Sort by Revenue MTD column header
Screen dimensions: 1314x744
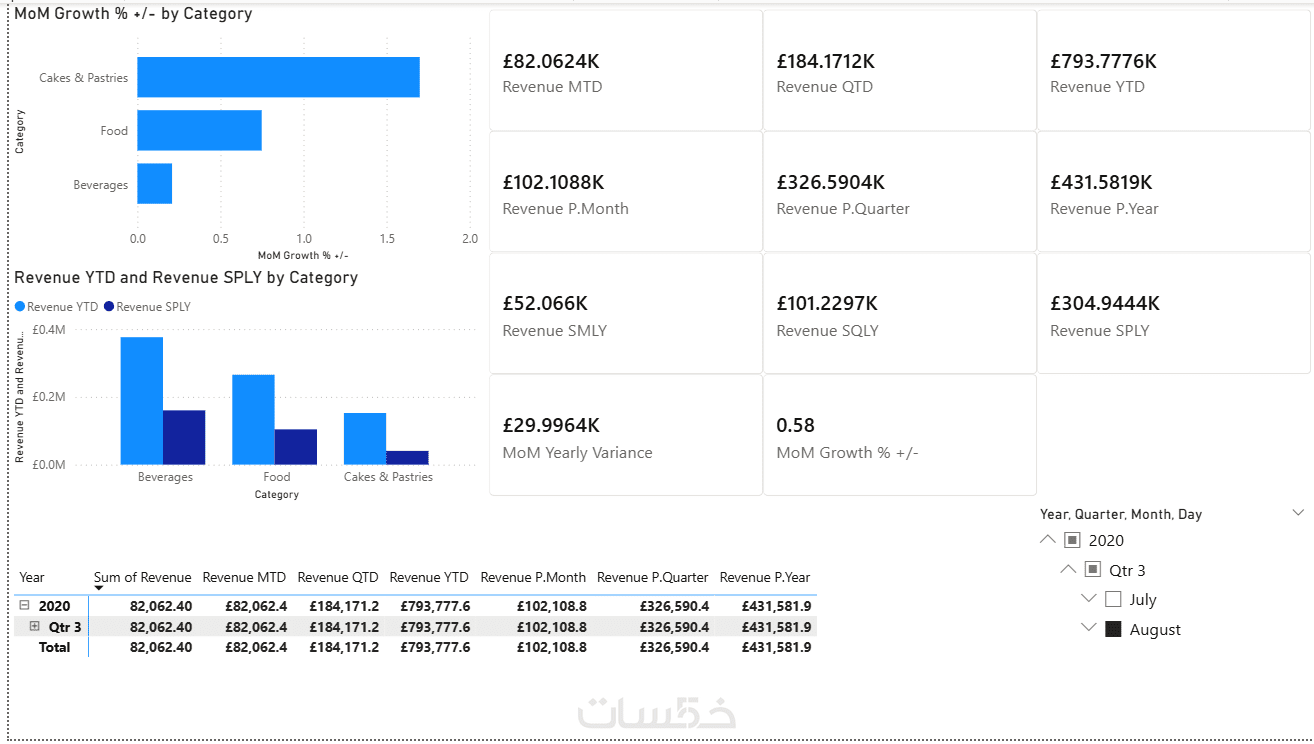pos(244,577)
